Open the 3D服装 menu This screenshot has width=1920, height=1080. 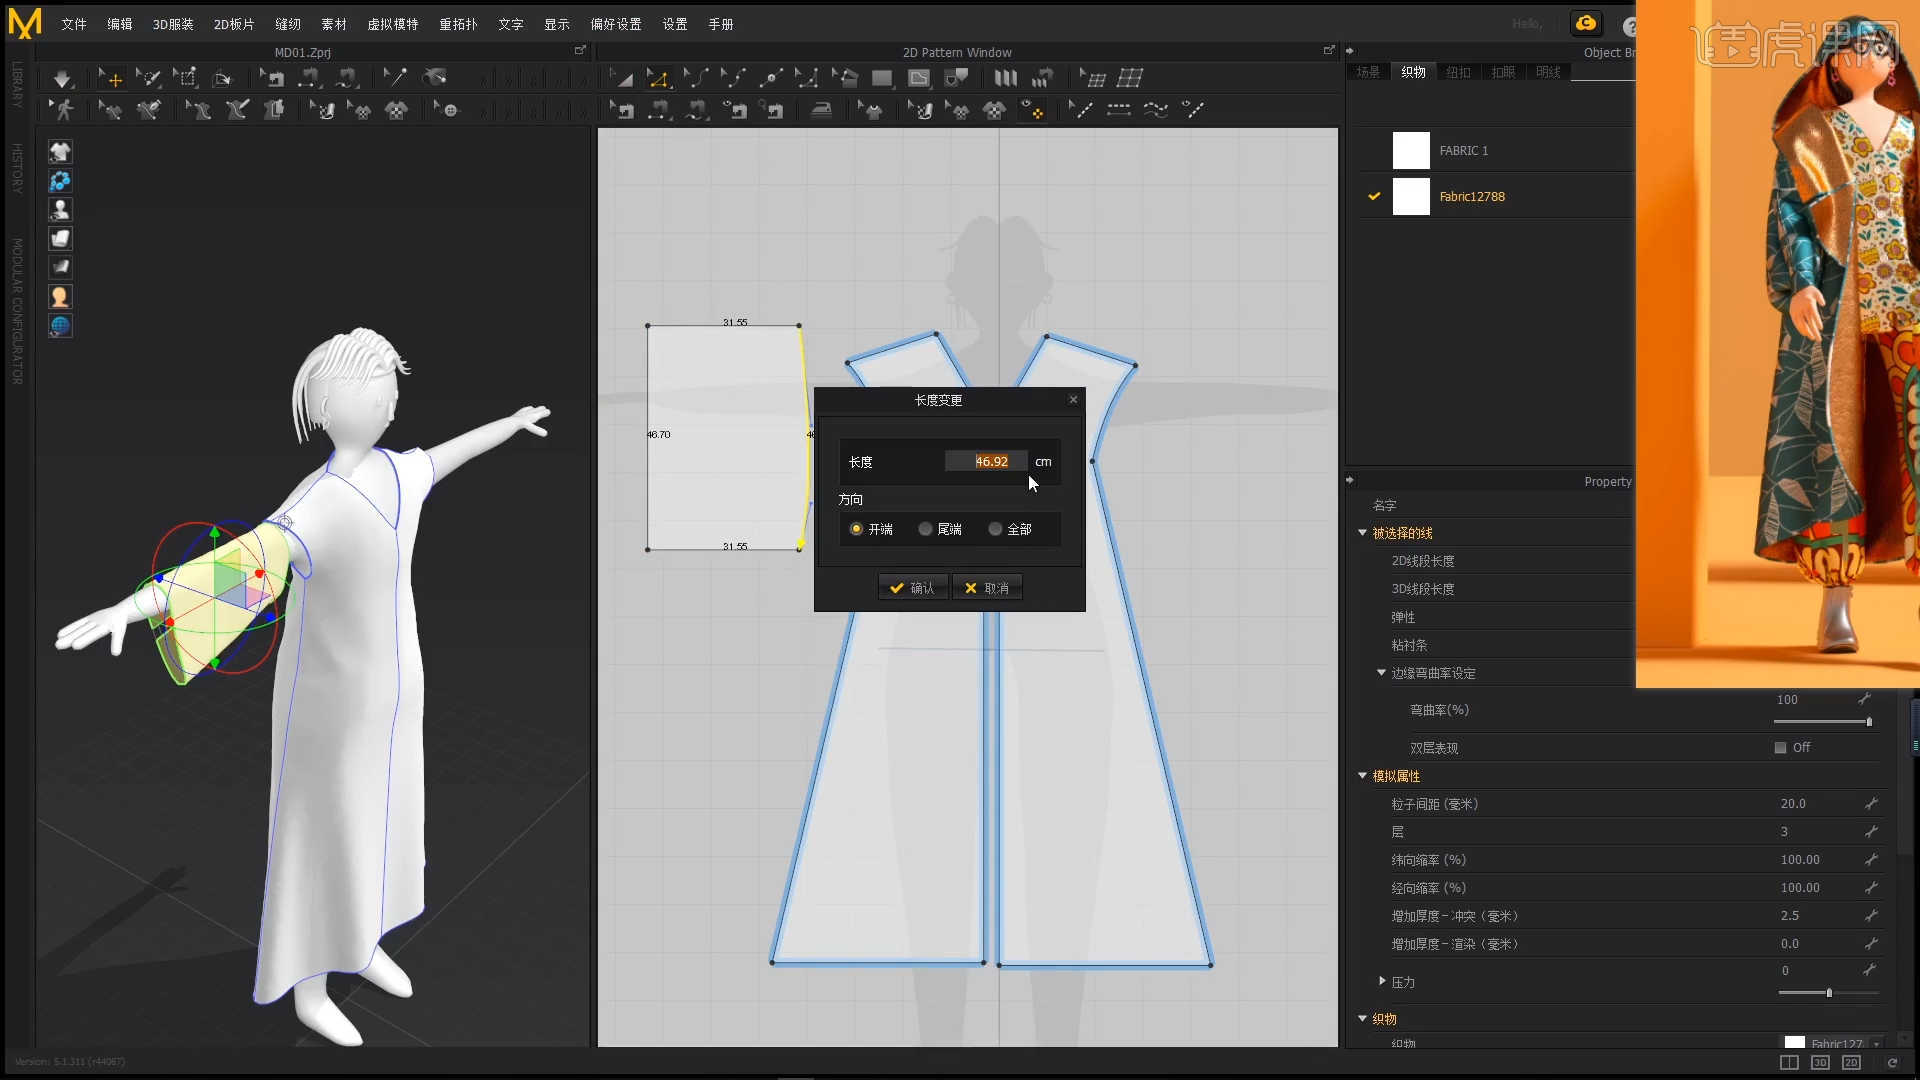click(172, 24)
